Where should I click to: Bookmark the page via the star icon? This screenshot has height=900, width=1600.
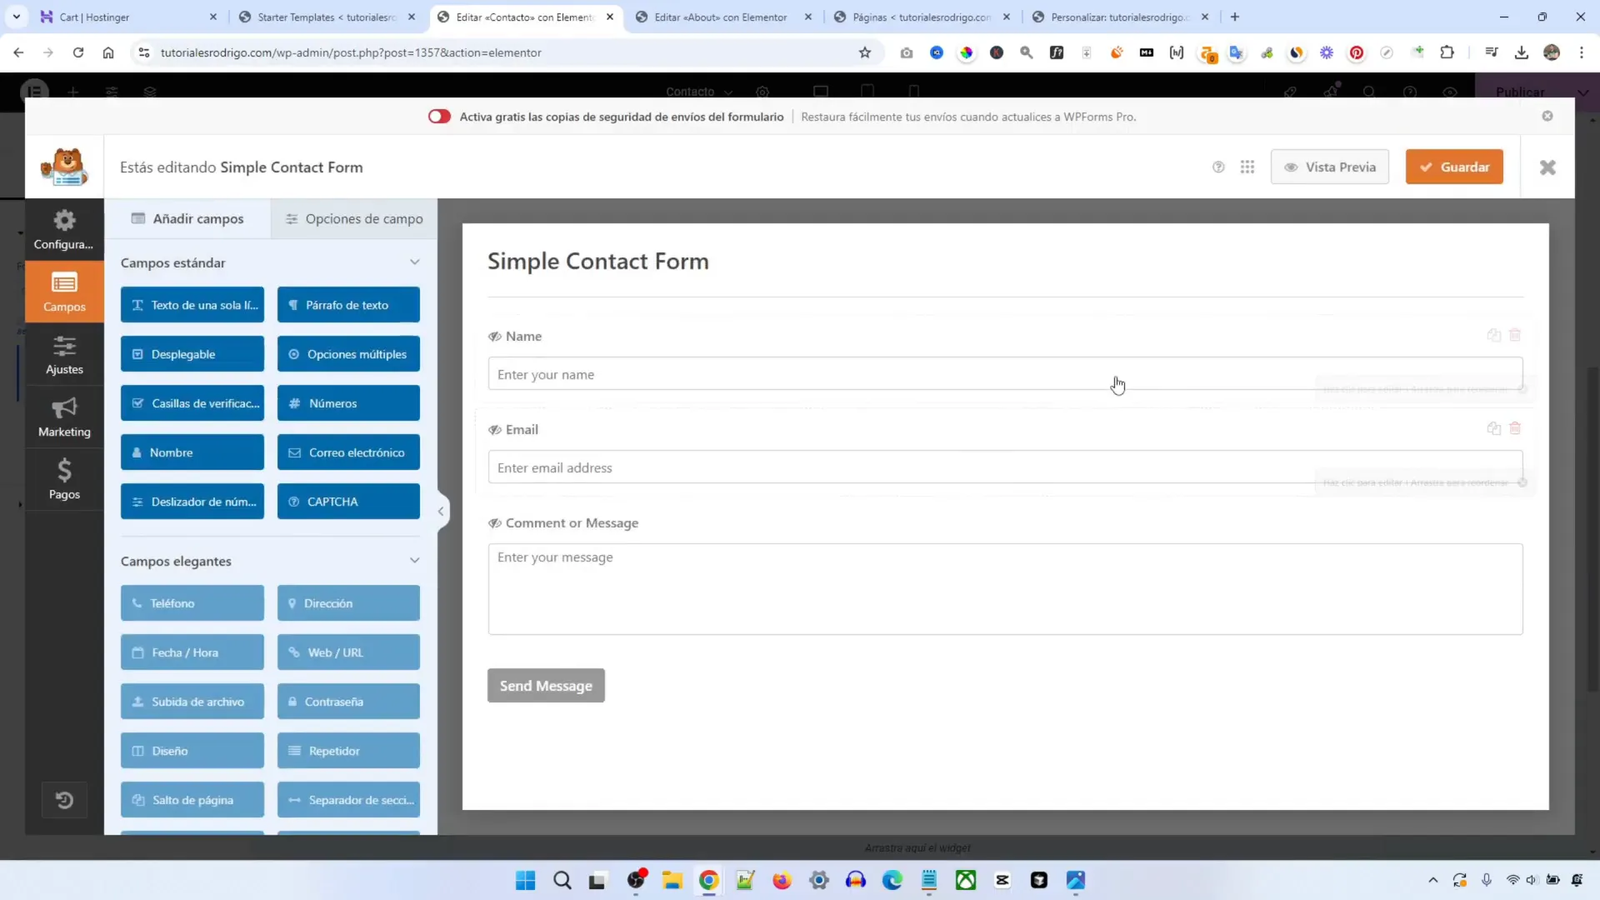863,53
